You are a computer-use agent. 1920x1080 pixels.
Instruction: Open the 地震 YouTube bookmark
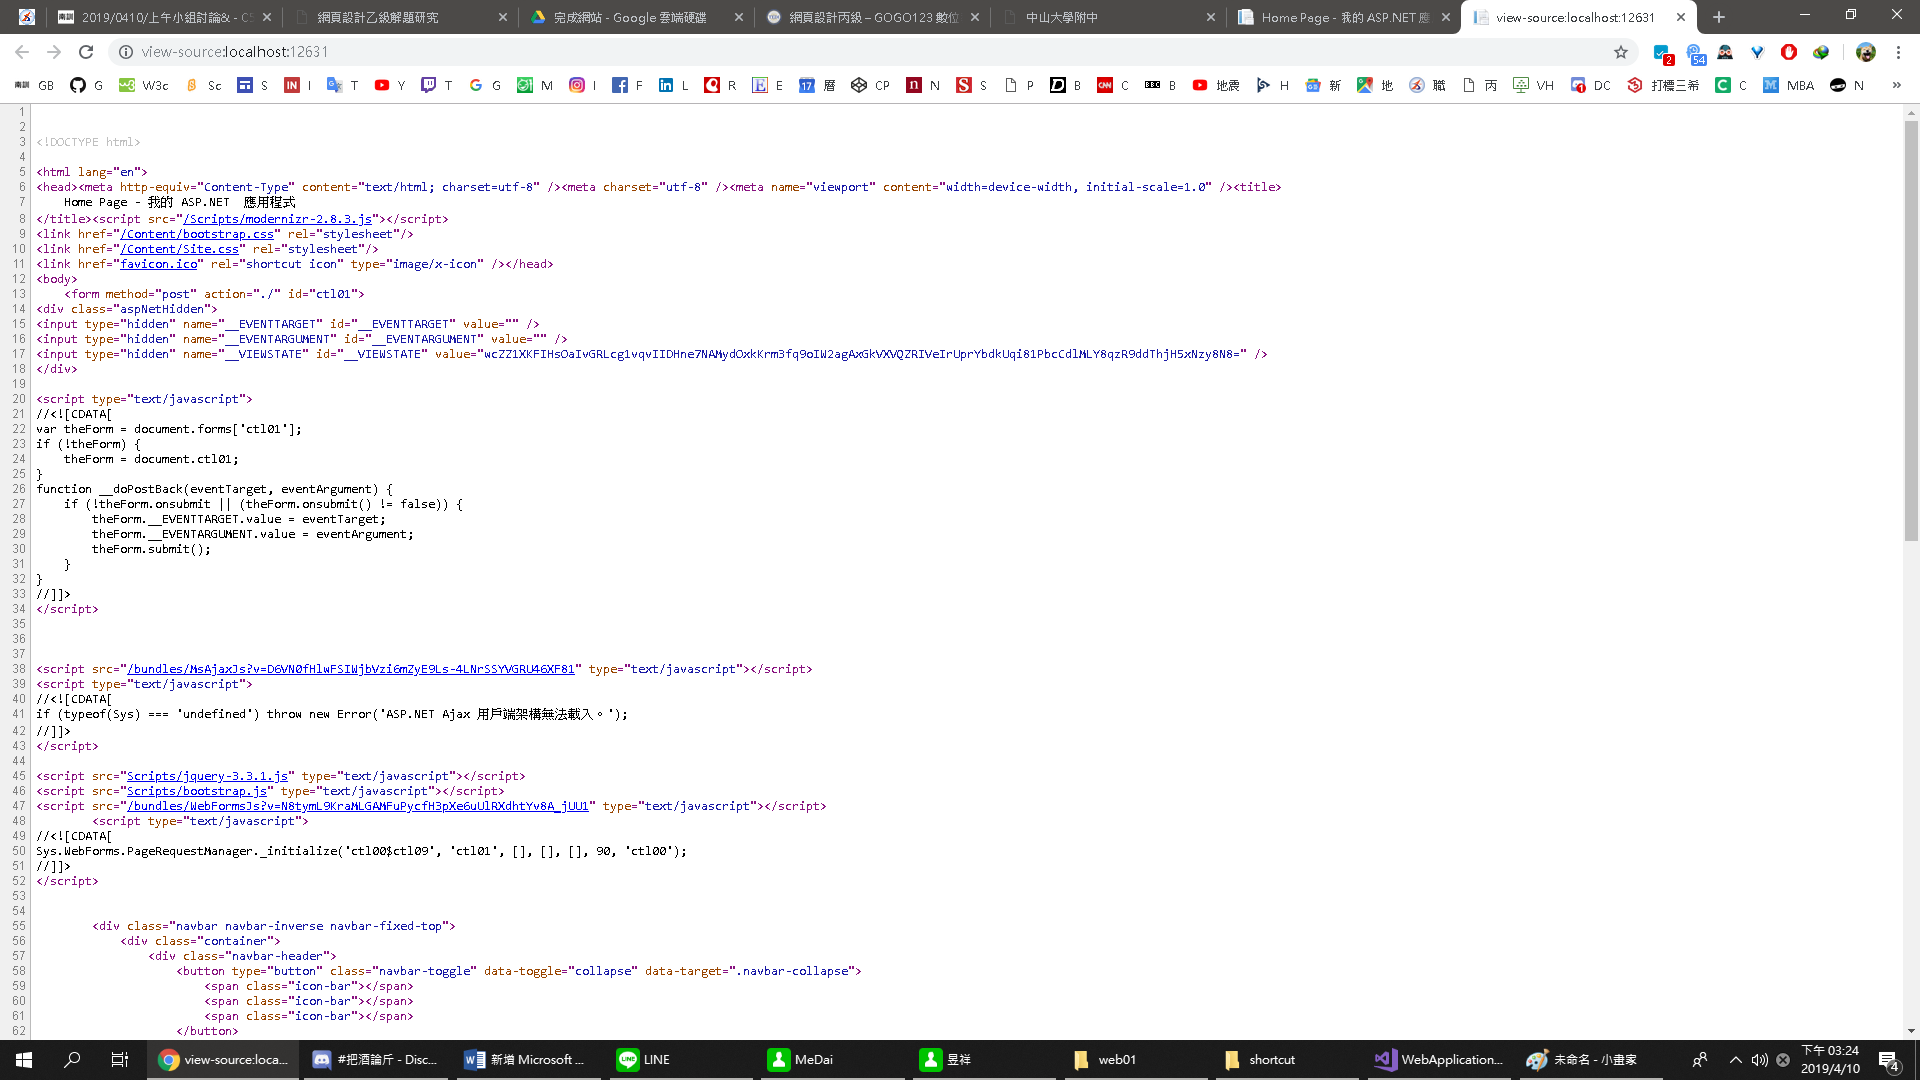click(x=1216, y=85)
